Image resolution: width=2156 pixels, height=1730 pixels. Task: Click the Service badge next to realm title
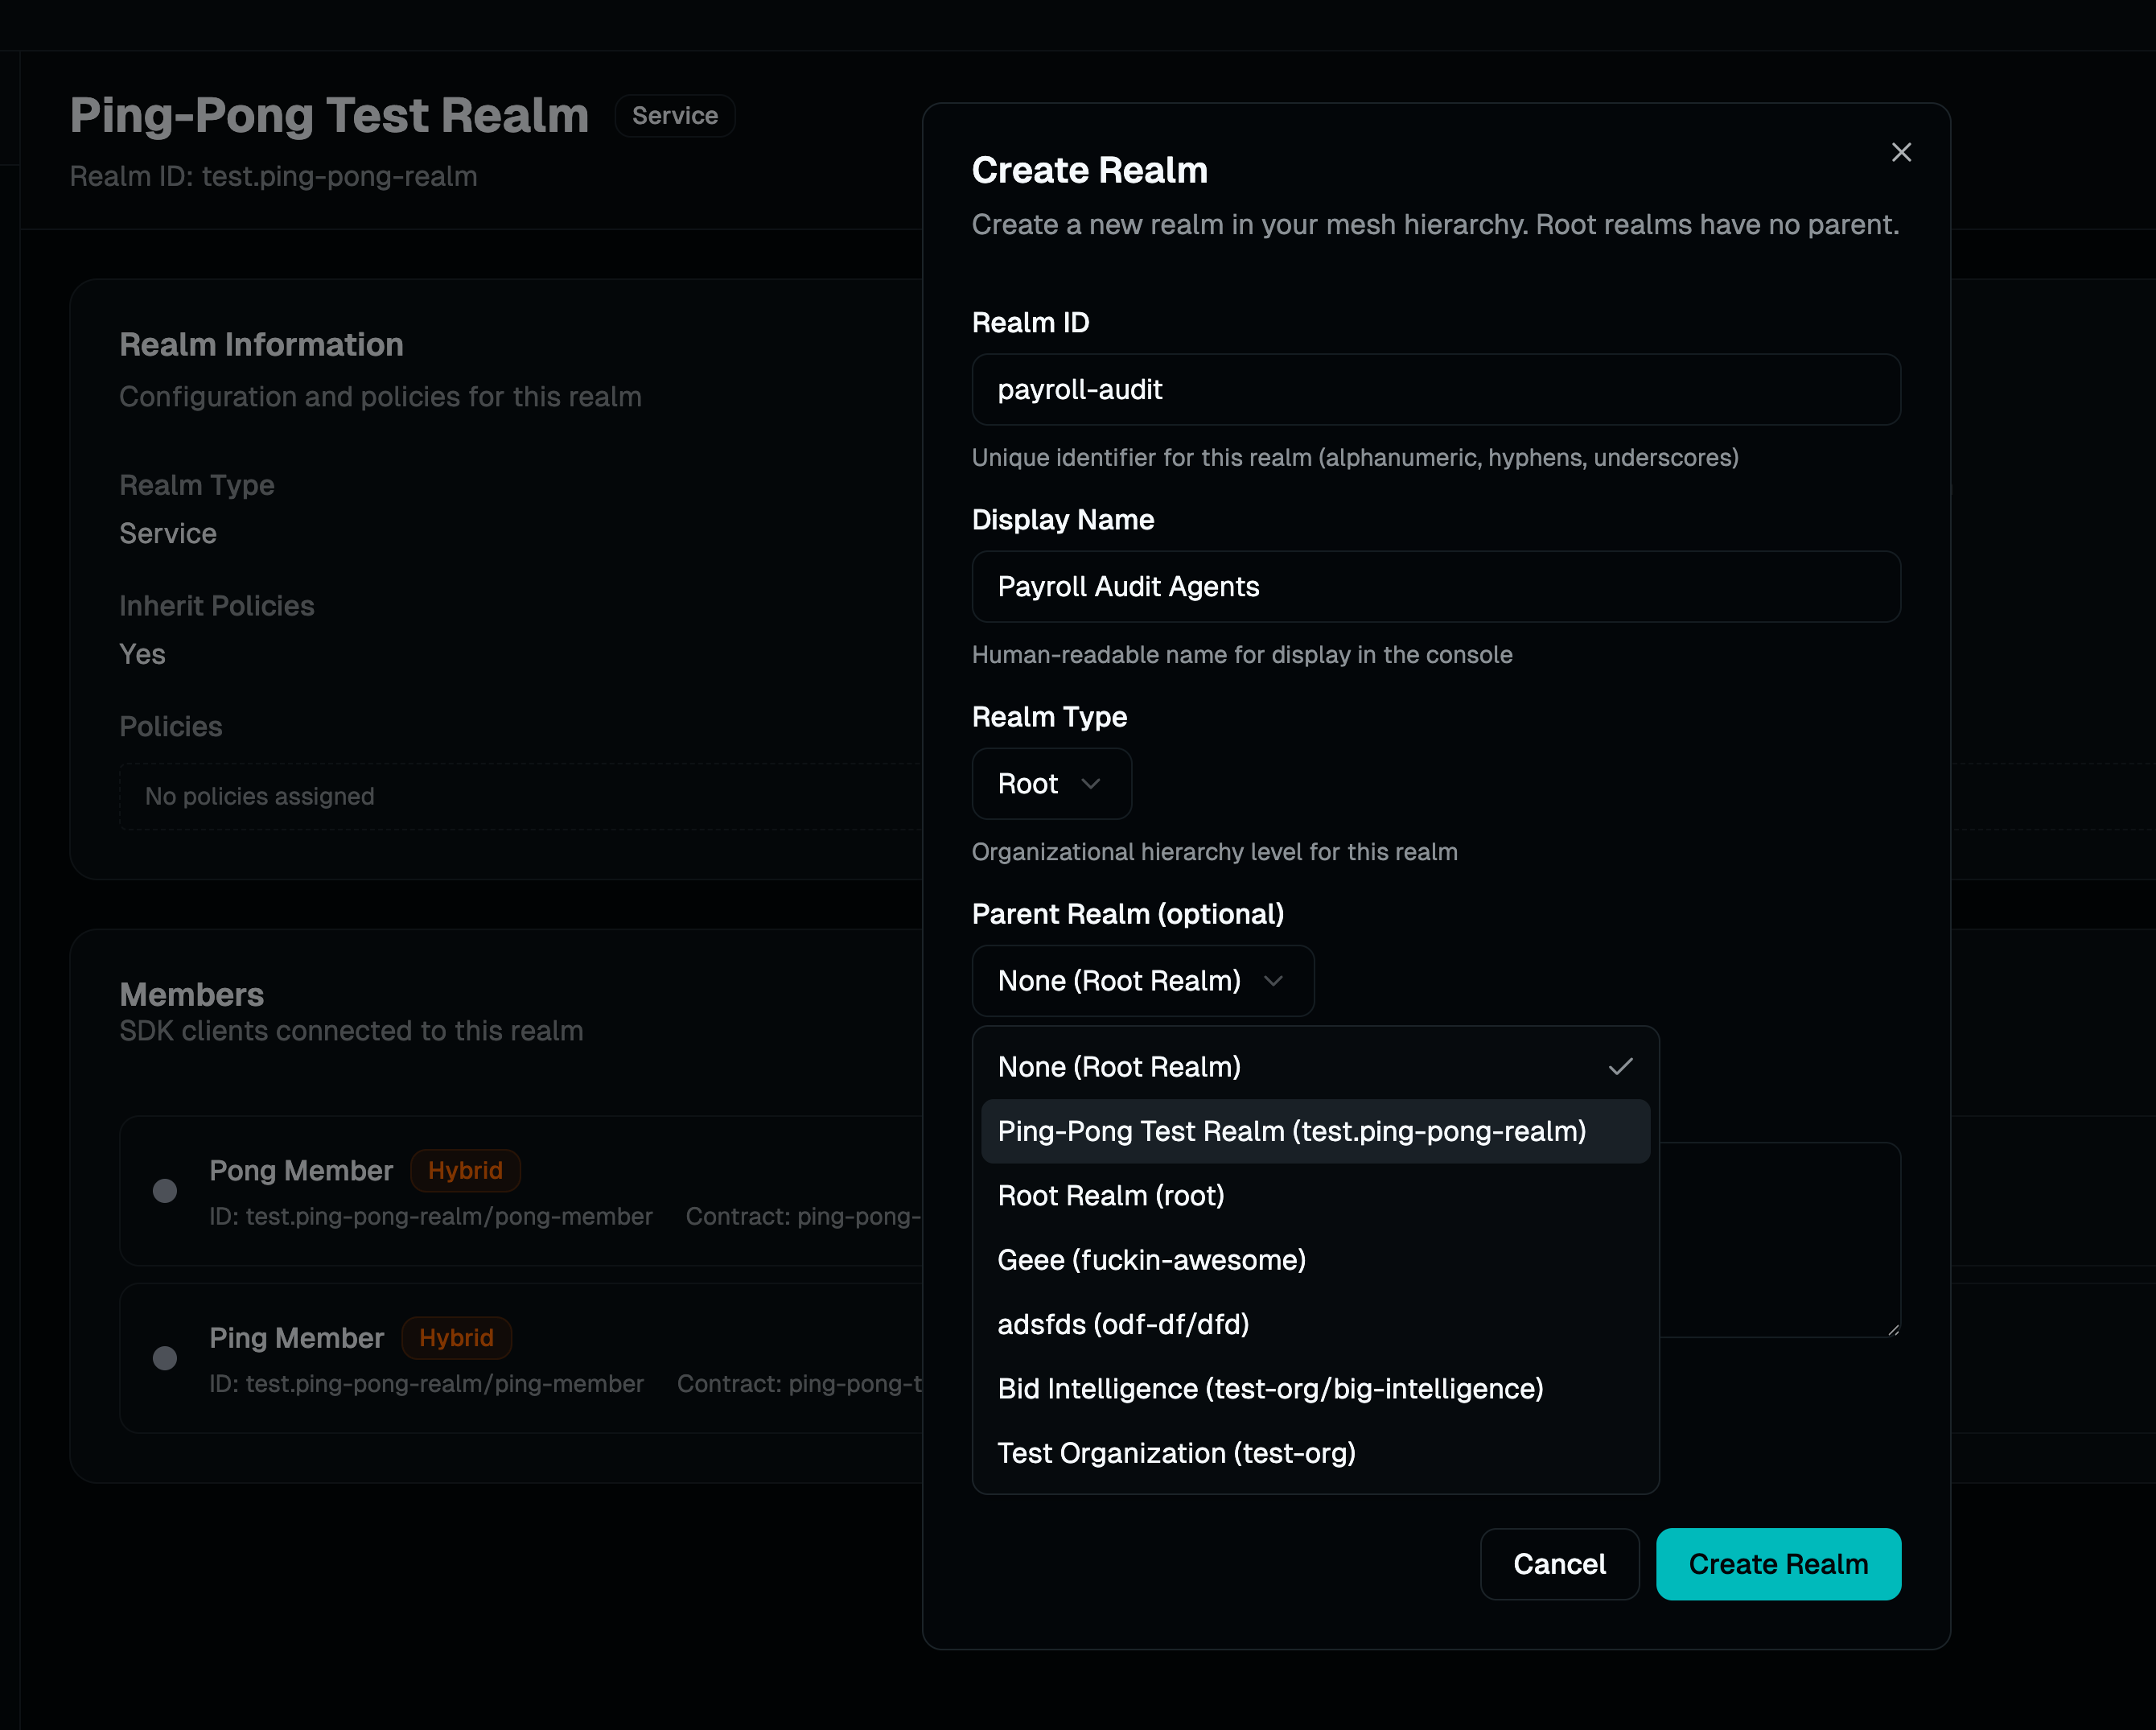(x=674, y=115)
